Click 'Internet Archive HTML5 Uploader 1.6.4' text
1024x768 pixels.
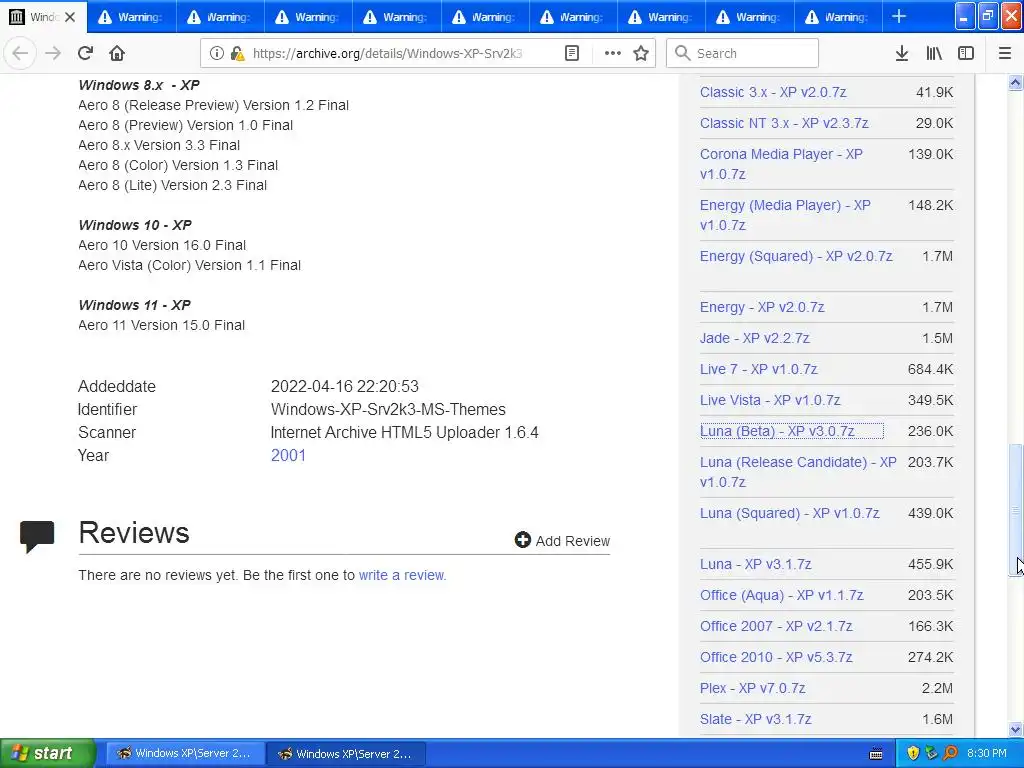point(404,432)
